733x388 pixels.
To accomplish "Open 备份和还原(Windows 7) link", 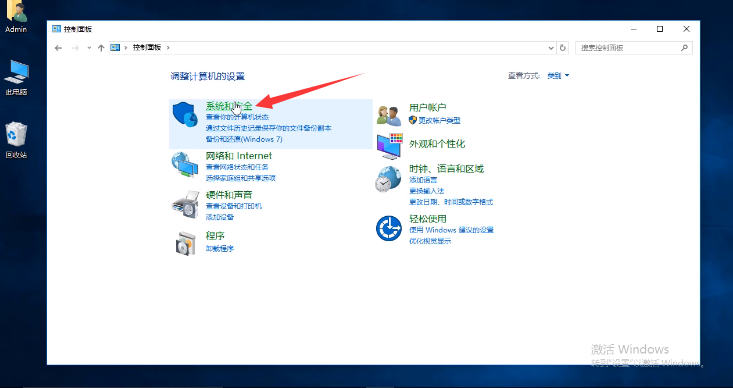I will point(244,139).
